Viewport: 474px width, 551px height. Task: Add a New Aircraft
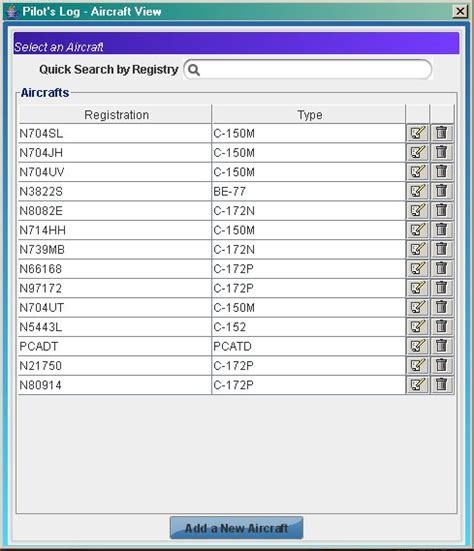click(236, 527)
